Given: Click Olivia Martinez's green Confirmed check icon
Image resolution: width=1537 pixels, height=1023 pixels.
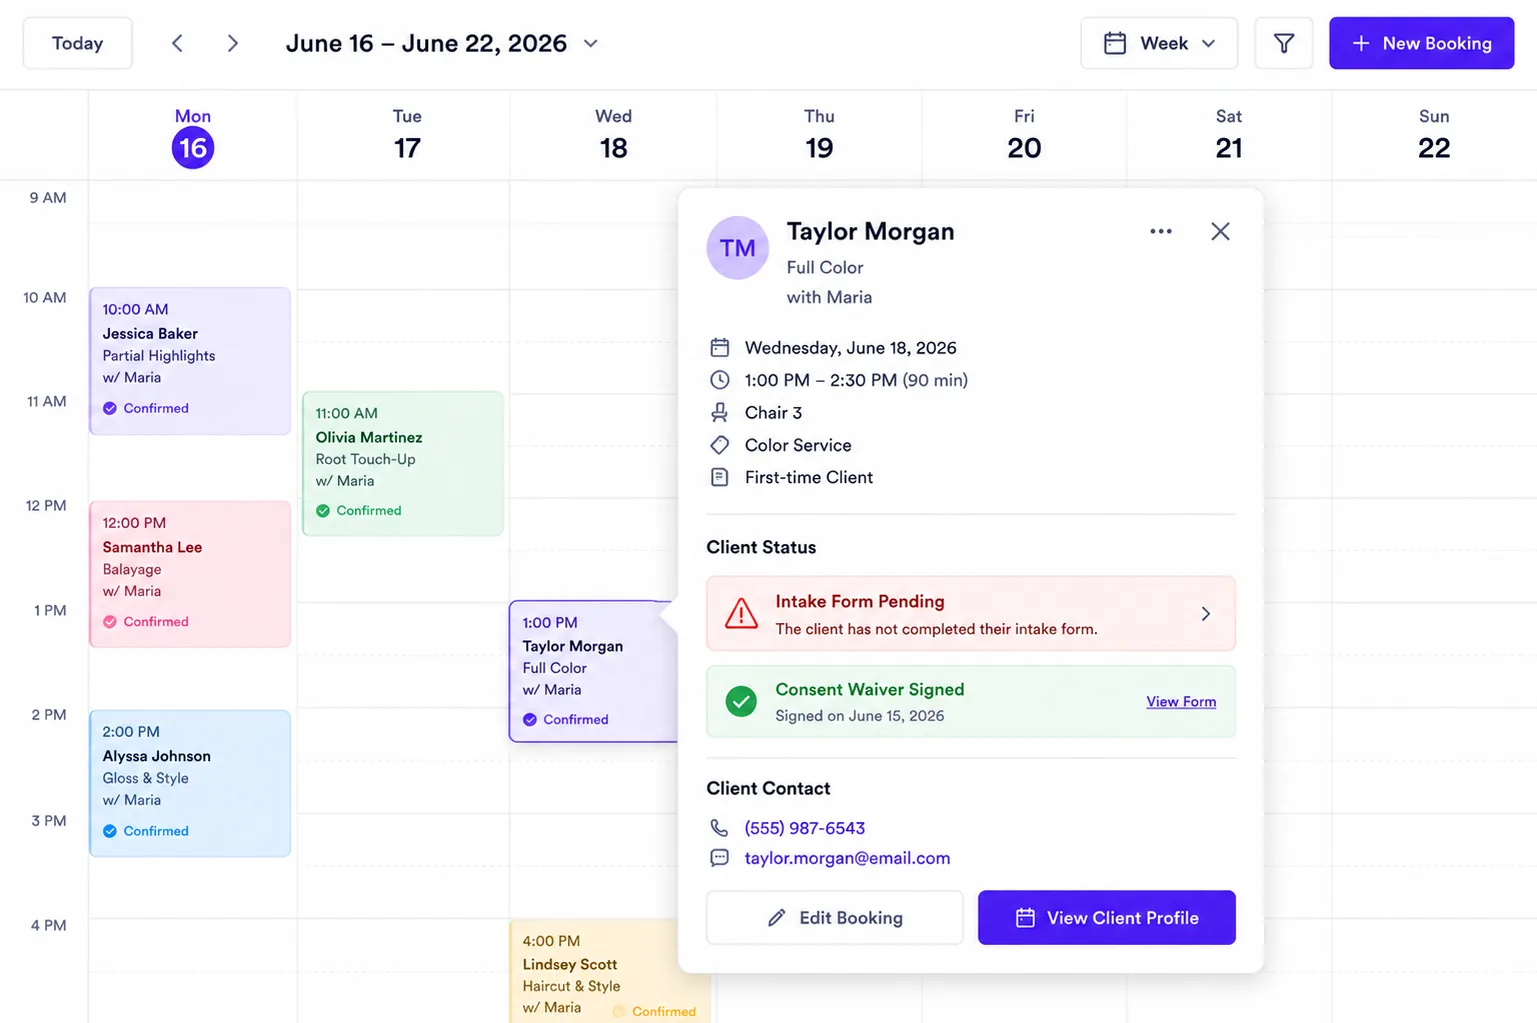Looking at the screenshot, I should point(323,510).
